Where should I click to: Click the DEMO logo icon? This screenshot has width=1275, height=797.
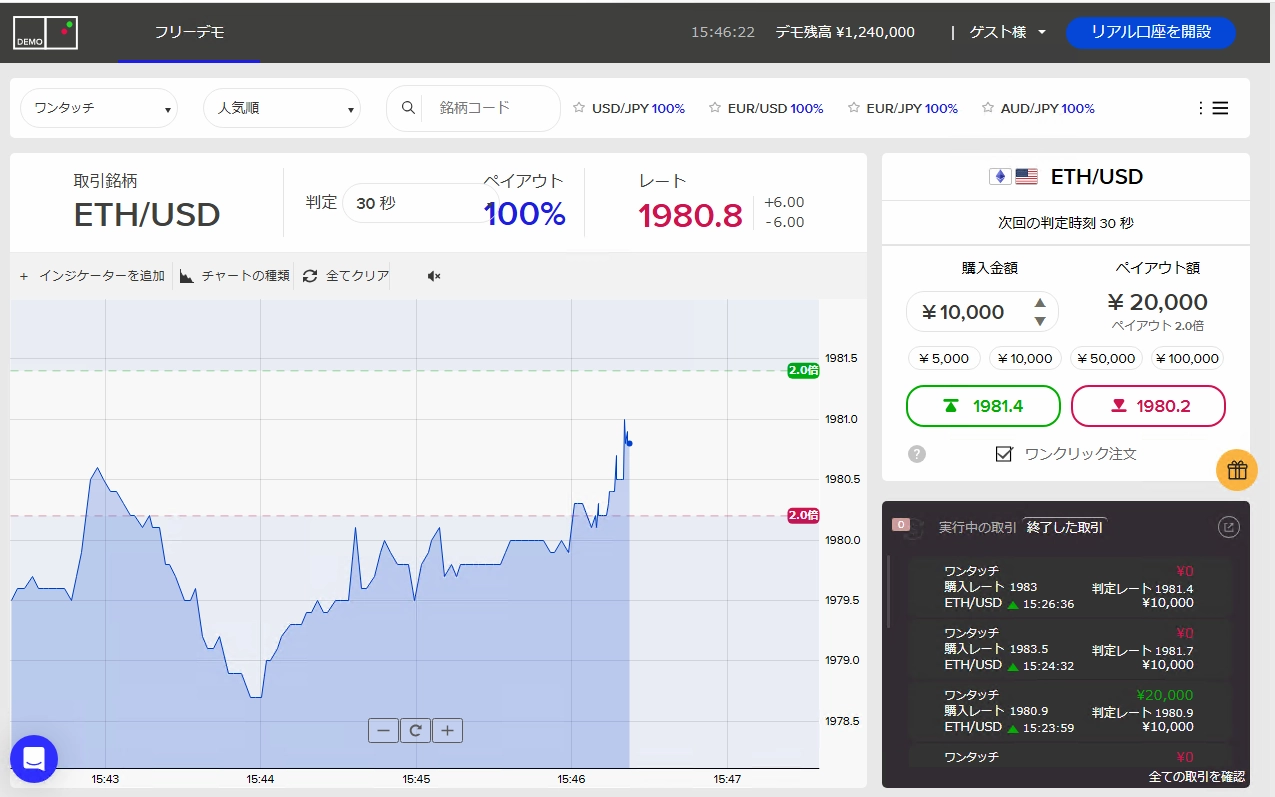click(45, 33)
